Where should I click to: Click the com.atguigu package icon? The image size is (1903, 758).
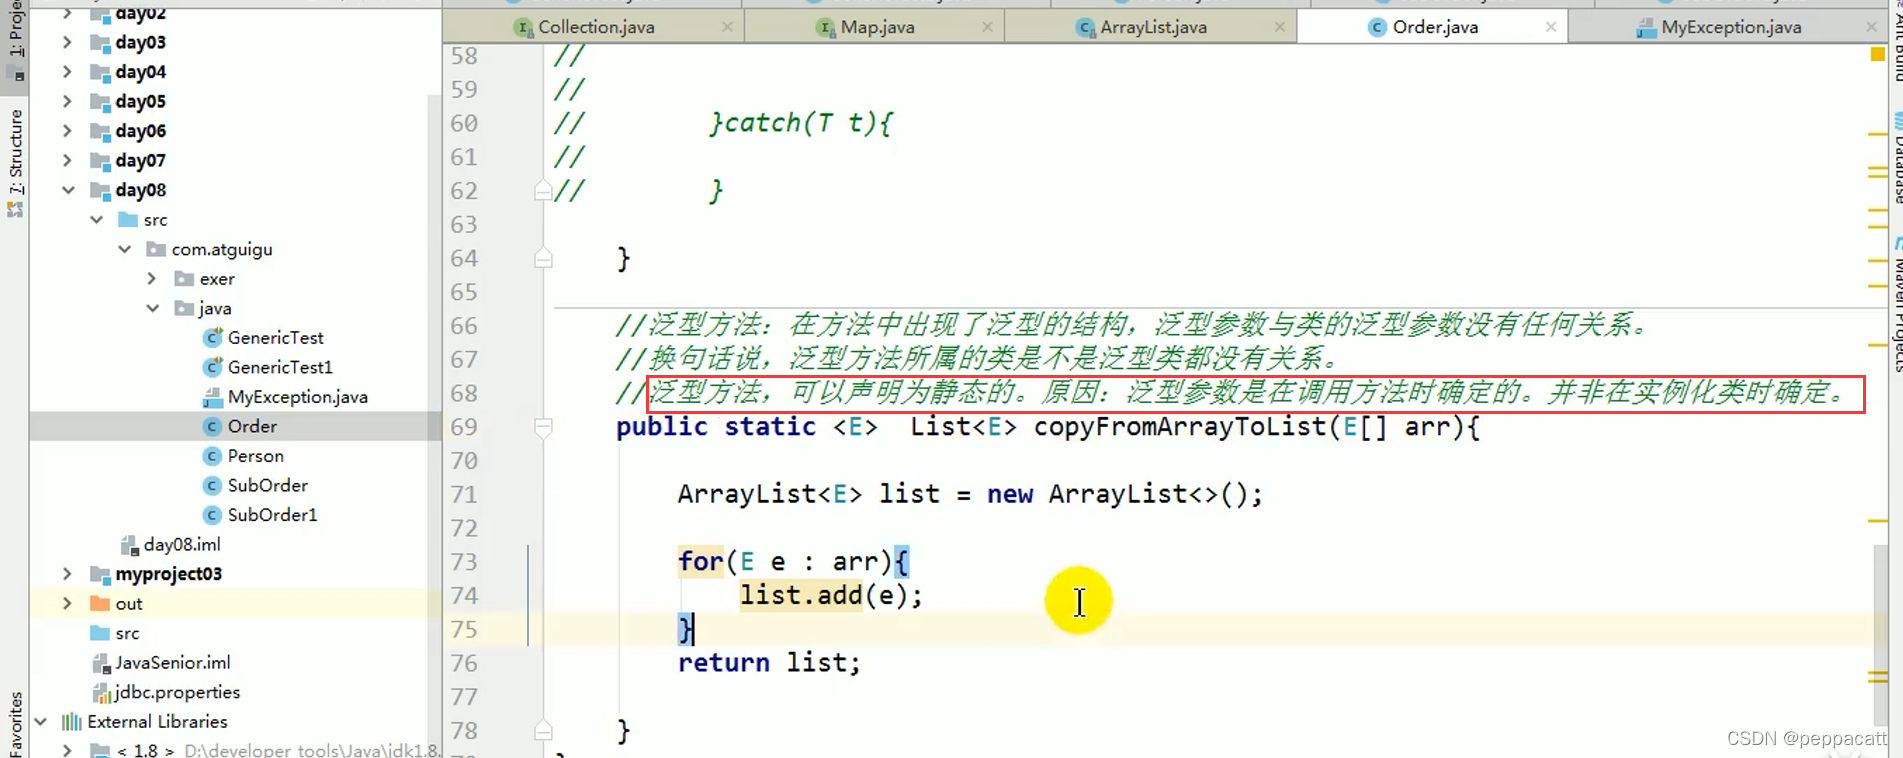(156, 249)
